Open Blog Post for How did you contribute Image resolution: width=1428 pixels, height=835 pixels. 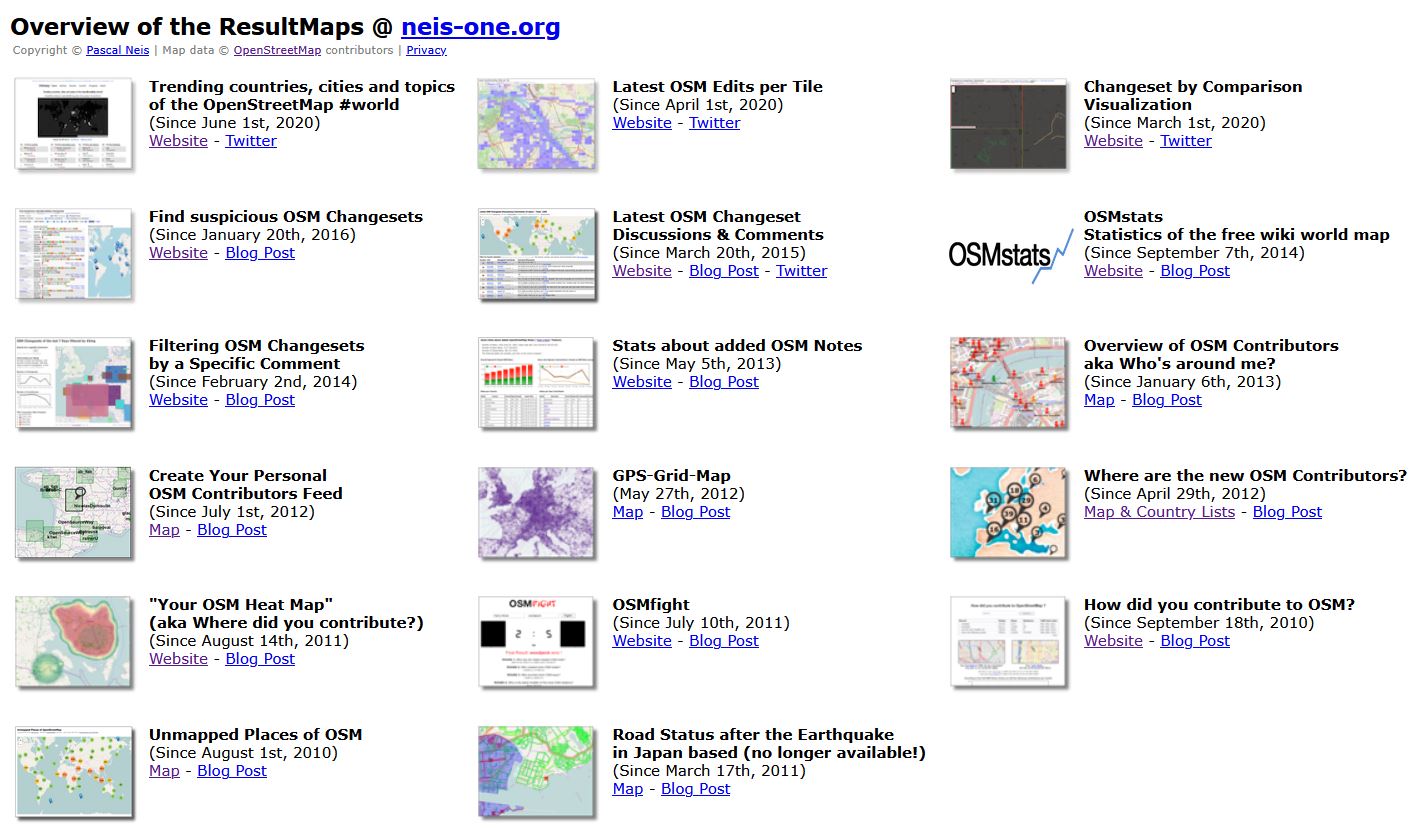click(1195, 641)
